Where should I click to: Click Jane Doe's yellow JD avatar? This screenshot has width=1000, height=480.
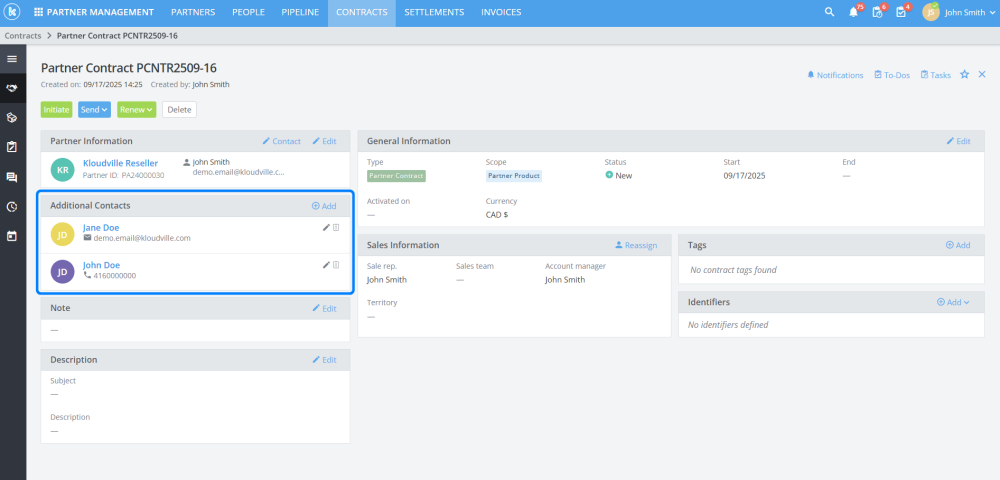pos(62,234)
